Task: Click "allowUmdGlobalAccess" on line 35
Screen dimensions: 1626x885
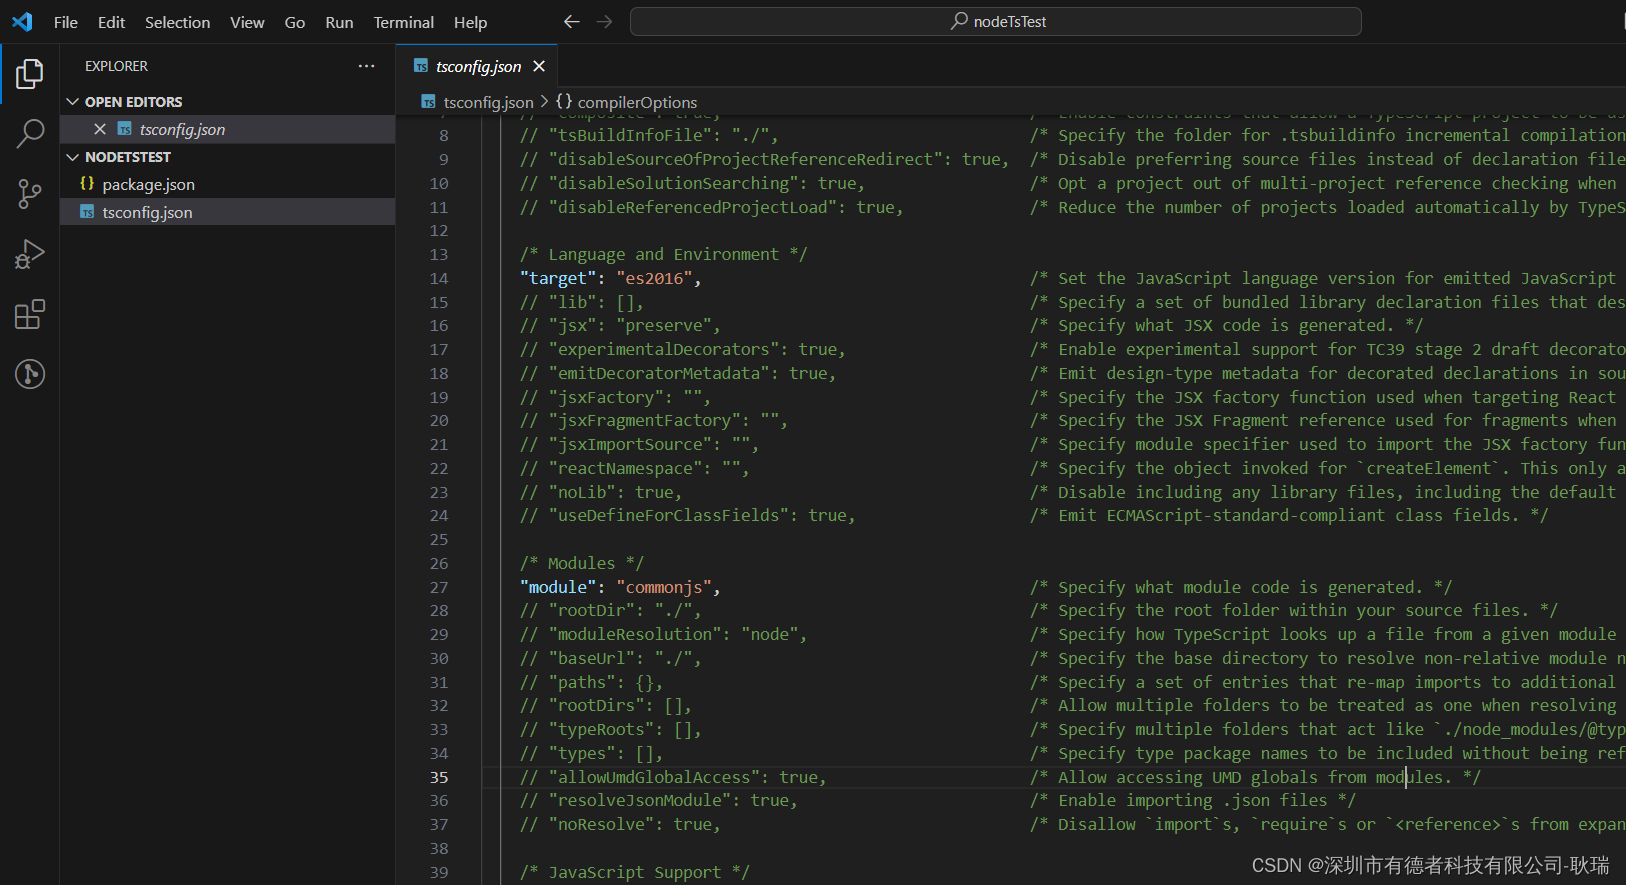Action: tap(654, 777)
